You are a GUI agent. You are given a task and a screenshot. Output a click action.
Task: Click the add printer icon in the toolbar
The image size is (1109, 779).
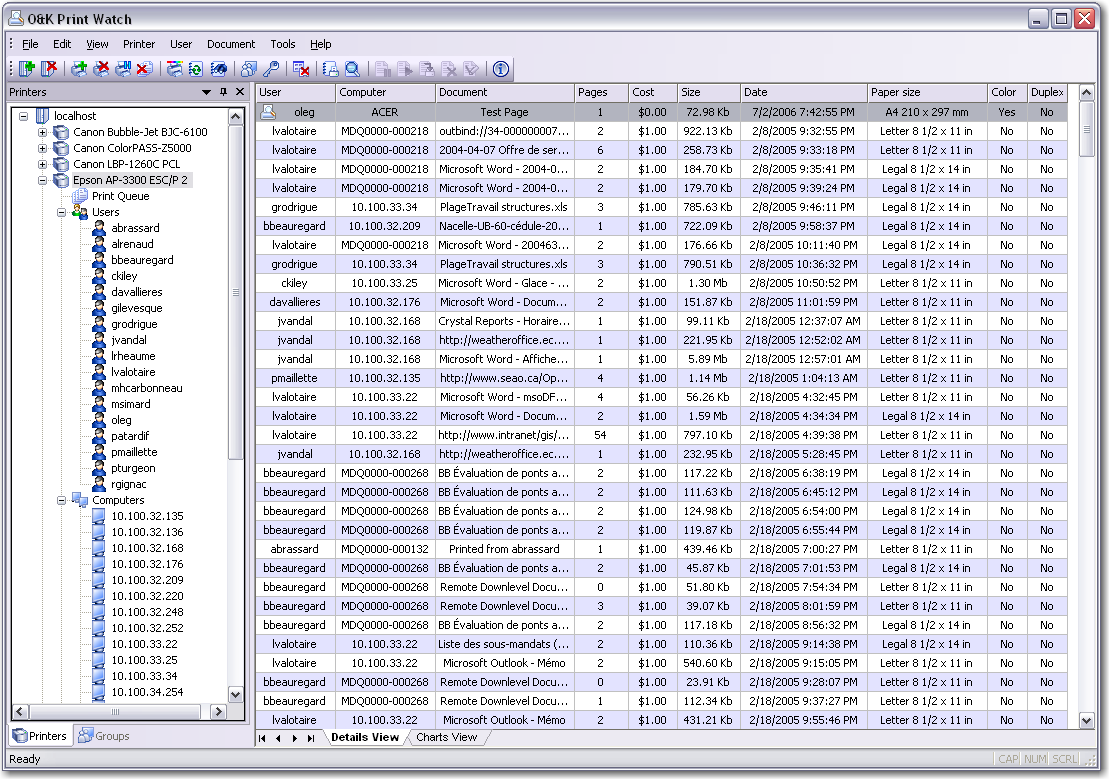coord(79,69)
